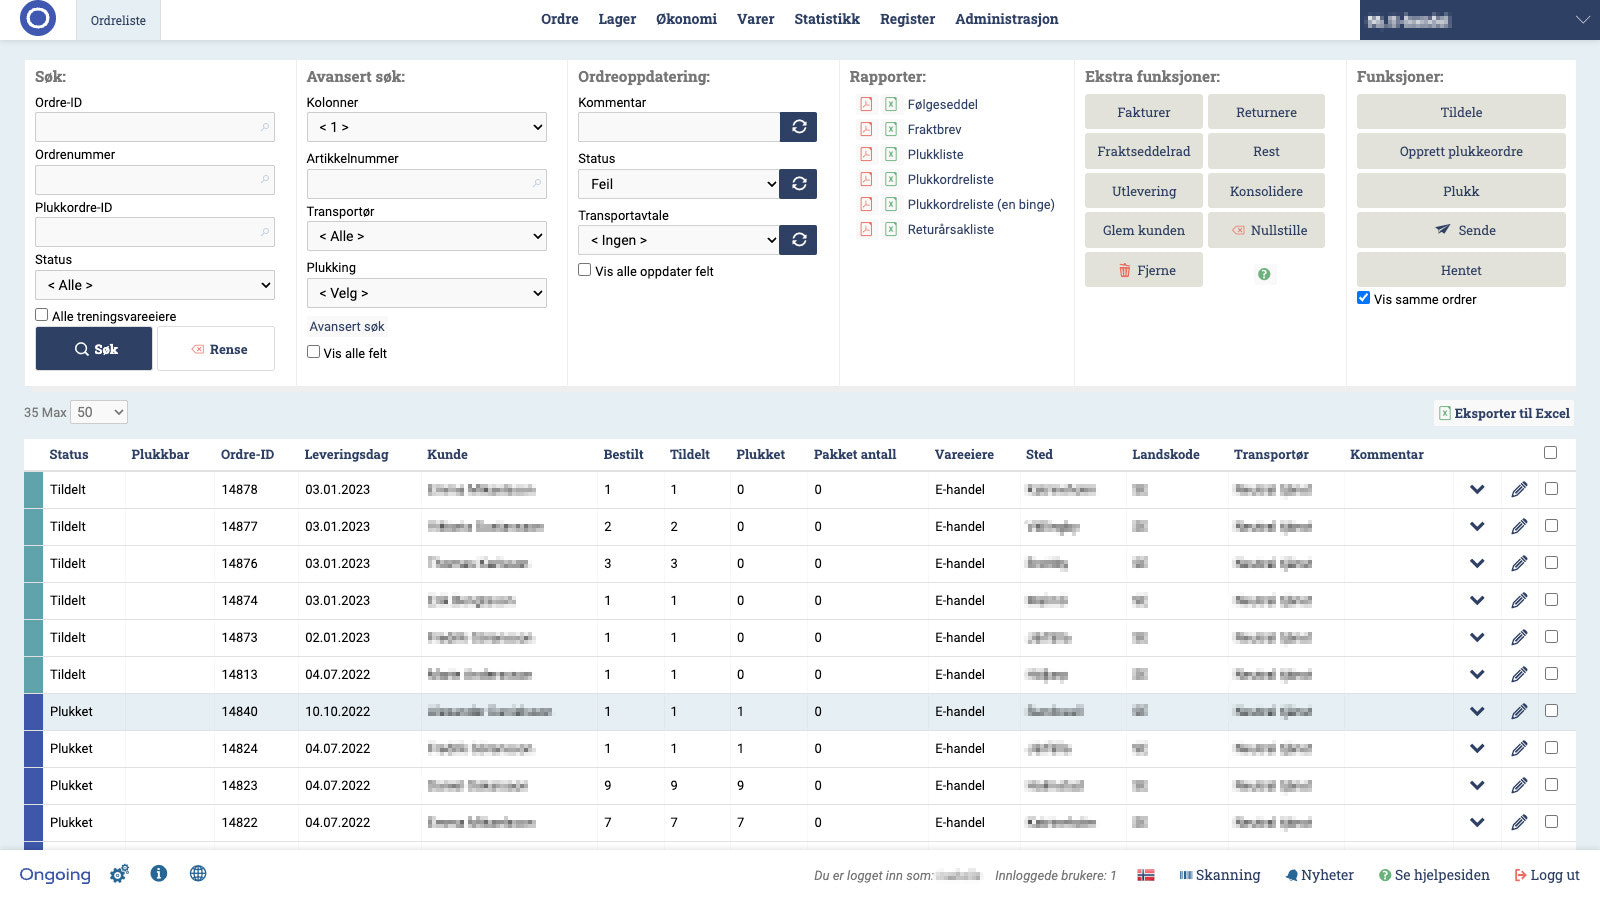Click the Ongoing circle logo icon
The height and width of the screenshot is (900, 1600).
[38, 18]
